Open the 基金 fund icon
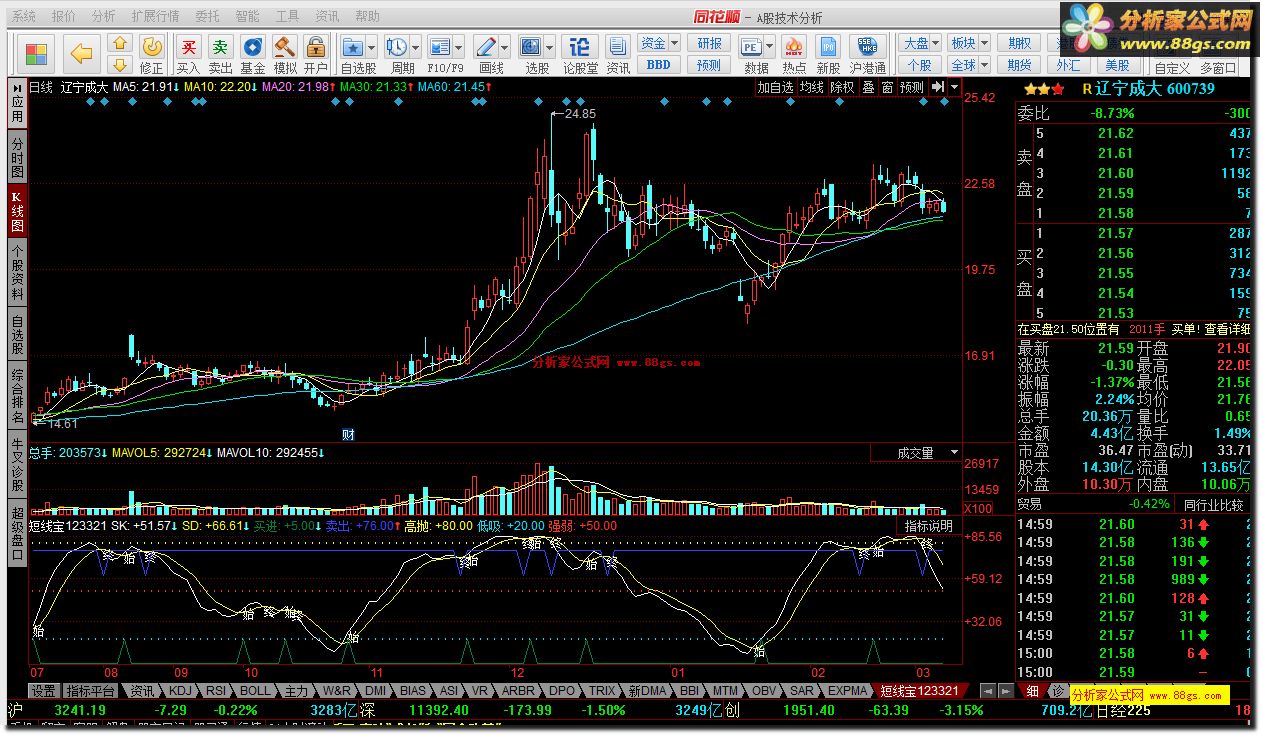 tap(253, 47)
